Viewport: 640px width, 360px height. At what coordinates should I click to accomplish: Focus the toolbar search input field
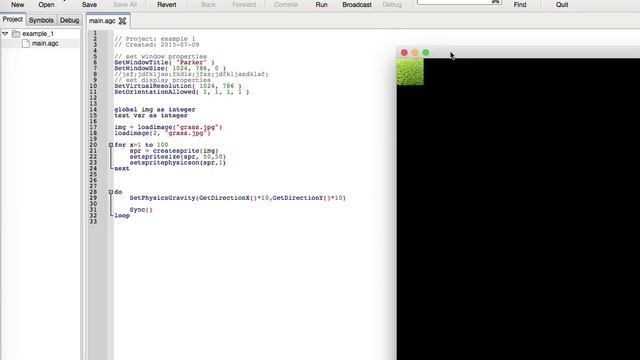(454, 2)
